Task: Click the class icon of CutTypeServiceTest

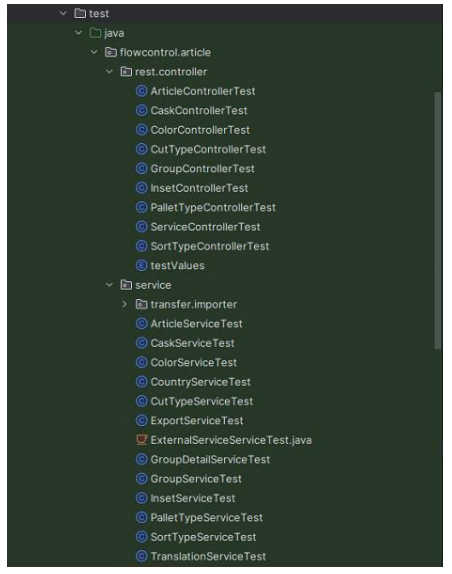Action: 142,401
